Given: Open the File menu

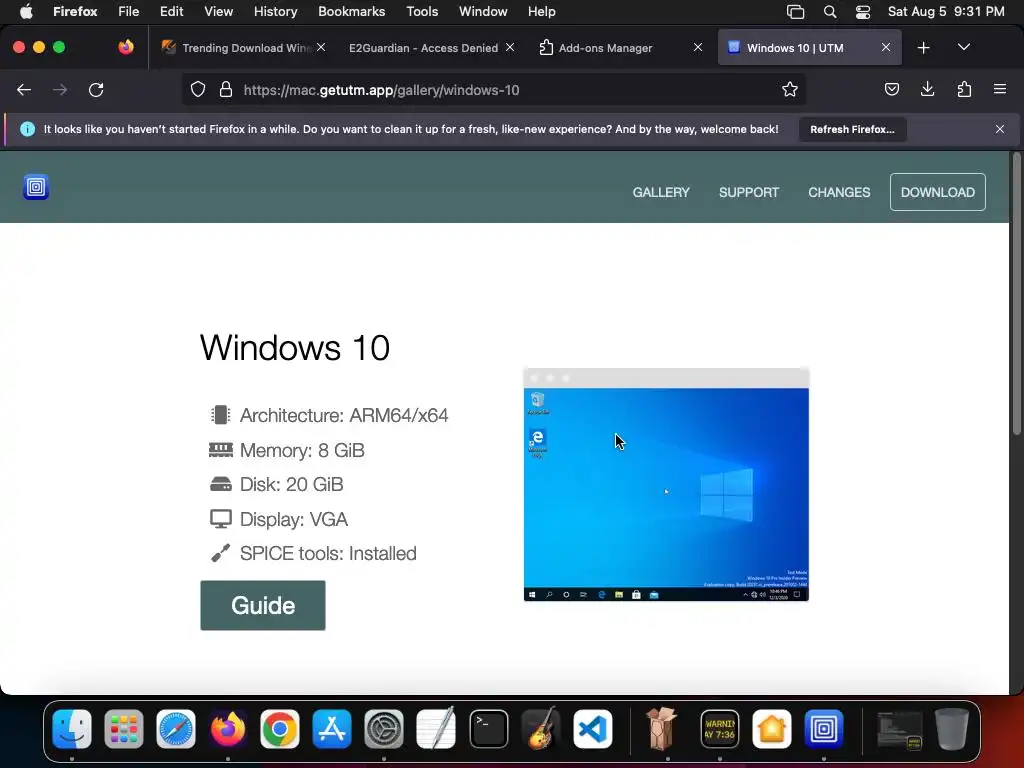Looking at the screenshot, I should [128, 12].
